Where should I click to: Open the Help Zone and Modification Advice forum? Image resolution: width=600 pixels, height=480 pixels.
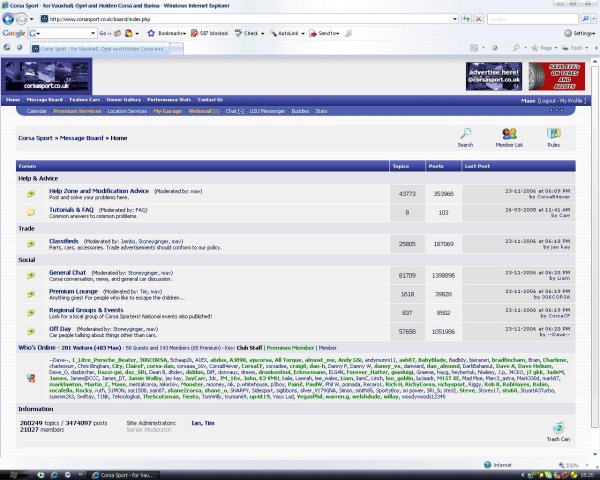click(99, 191)
